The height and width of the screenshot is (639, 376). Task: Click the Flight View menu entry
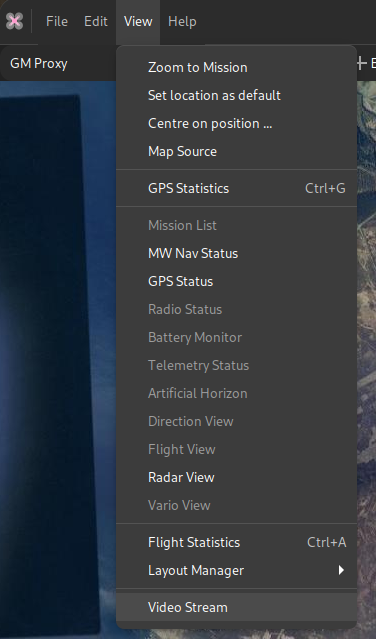(x=236, y=450)
